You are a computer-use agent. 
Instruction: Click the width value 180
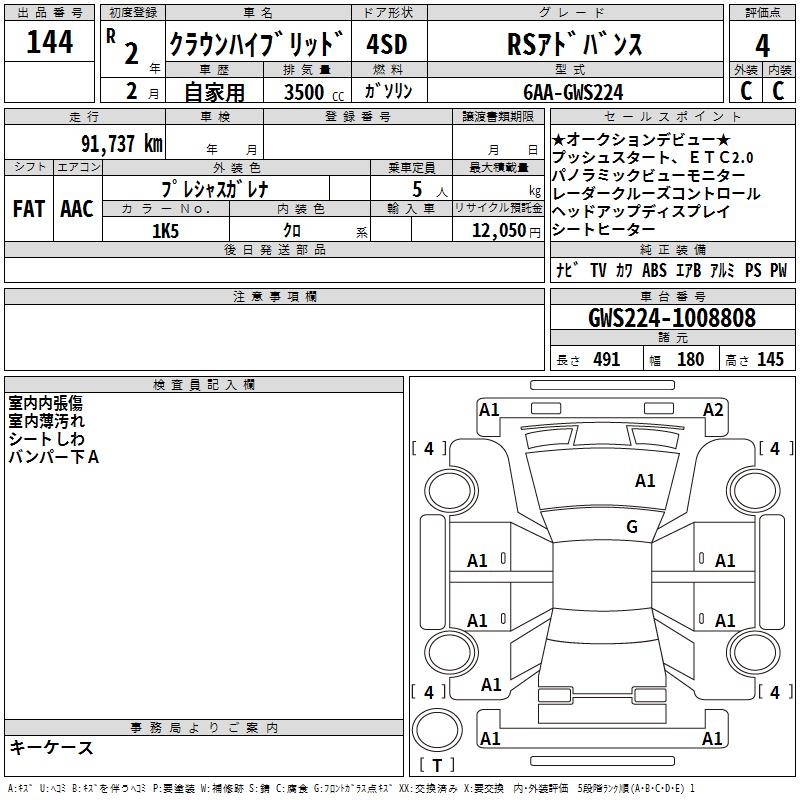pyautogui.click(x=690, y=359)
